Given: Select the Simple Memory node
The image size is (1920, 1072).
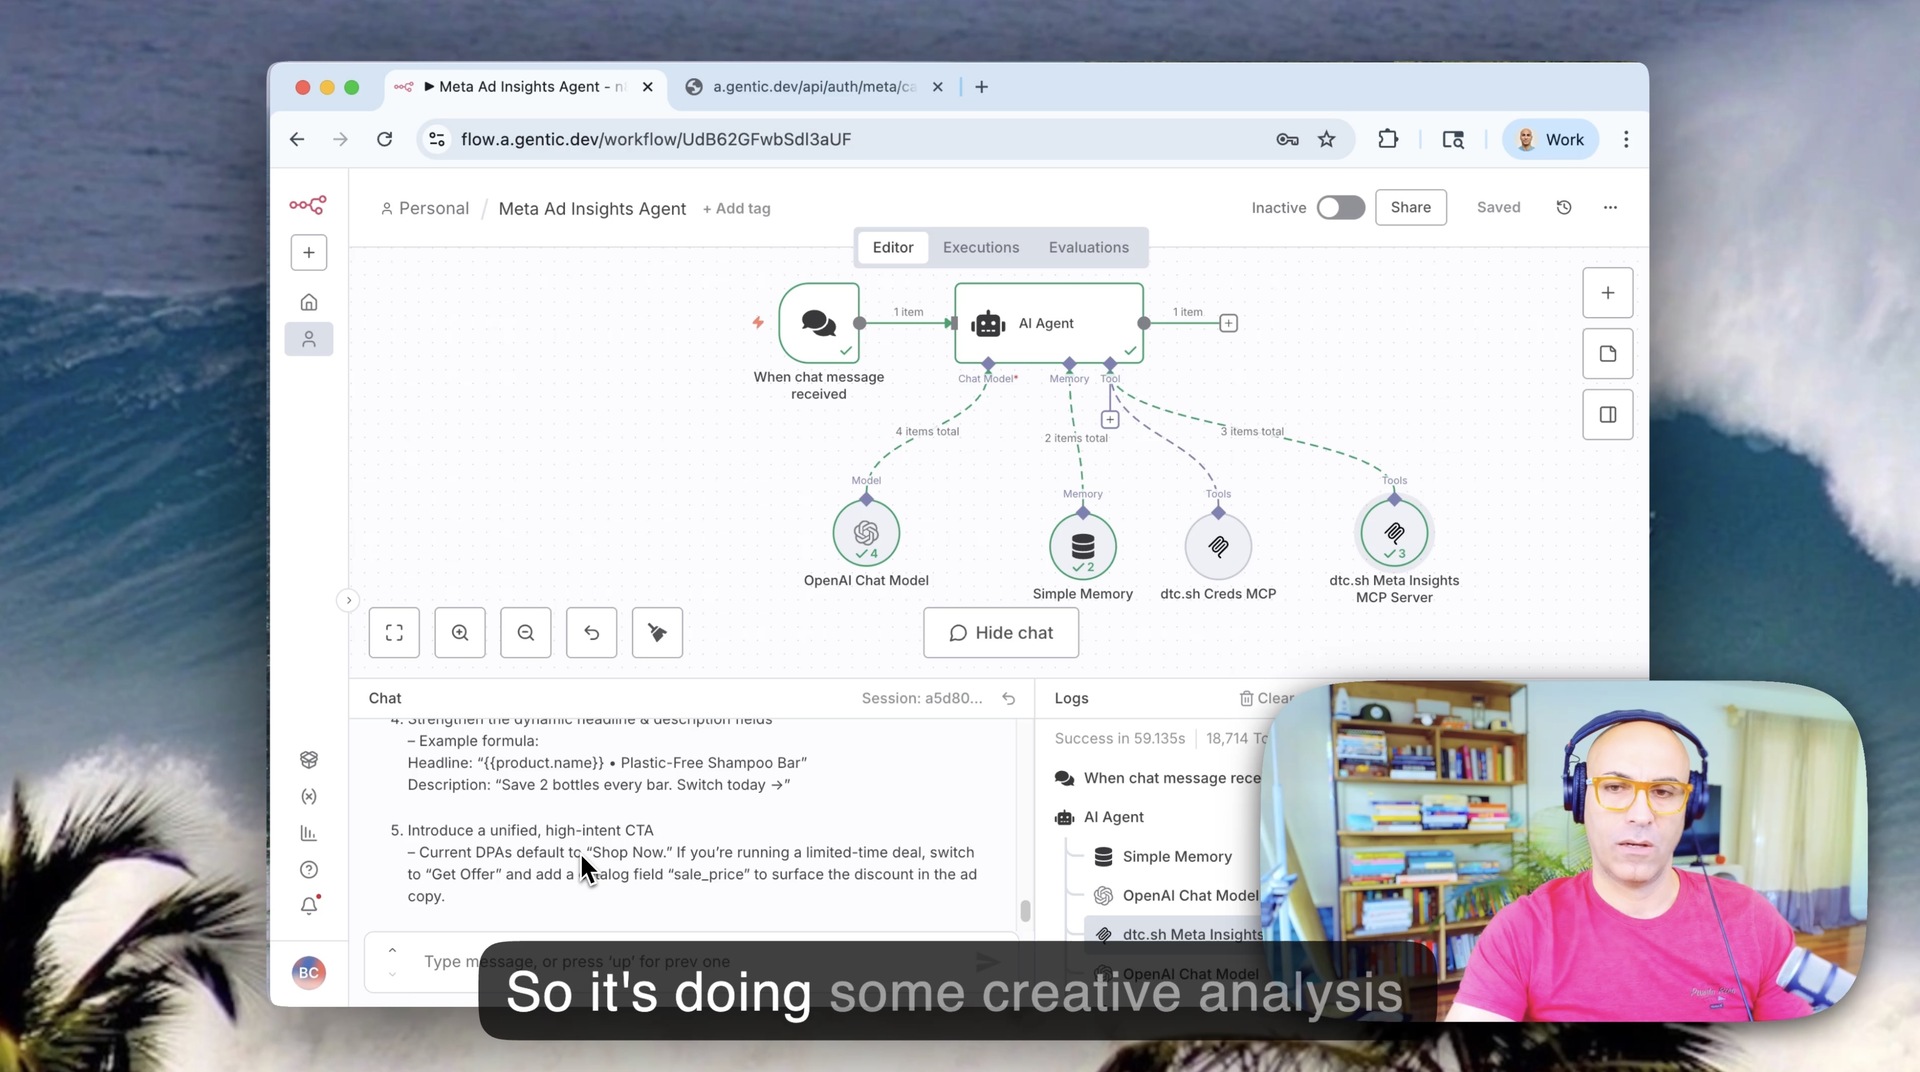Looking at the screenshot, I should pyautogui.click(x=1083, y=546).
